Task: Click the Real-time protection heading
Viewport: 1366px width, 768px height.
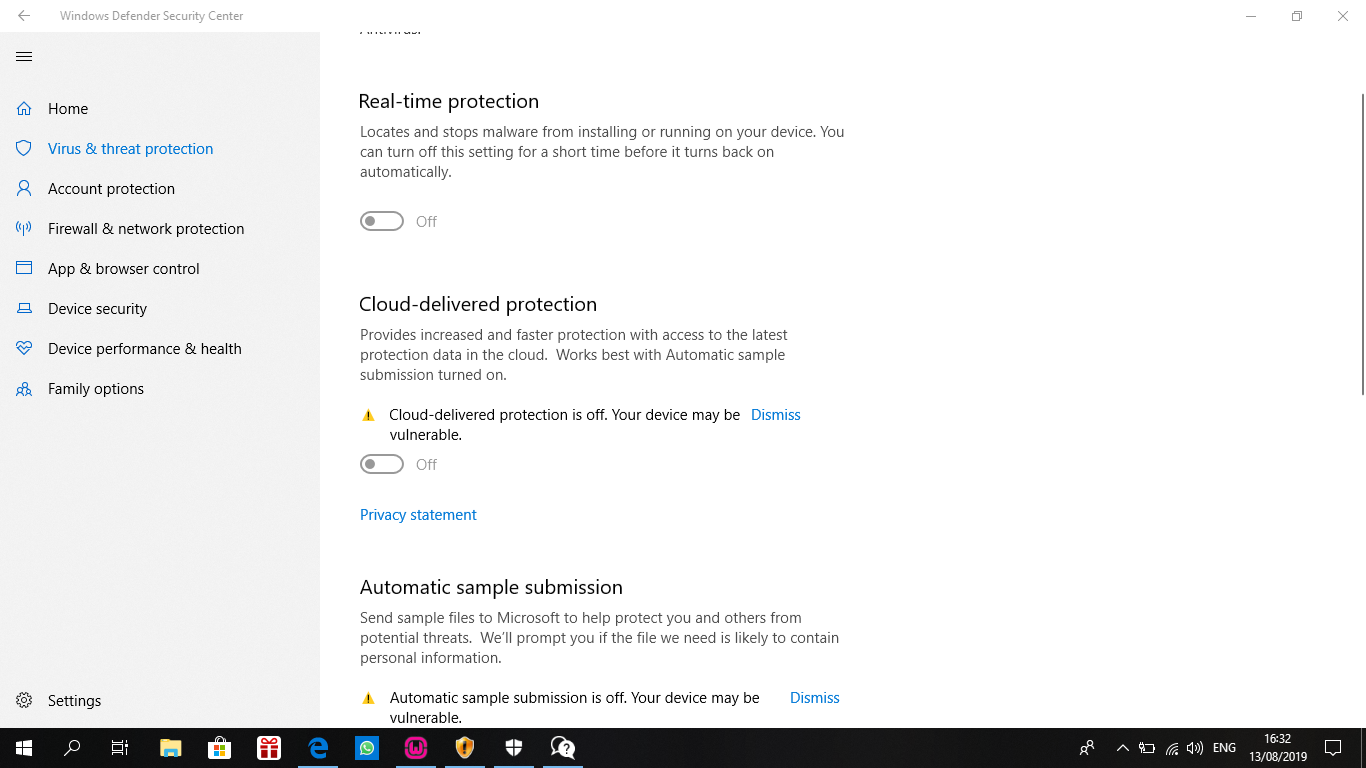Action: coord(449,101)
